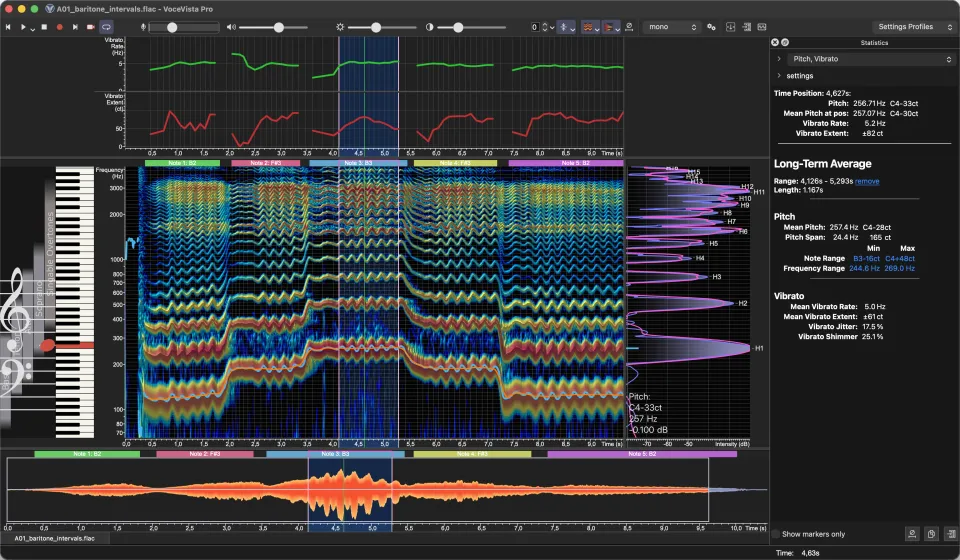Click the selected region in waveform overview
Screen dimensions: 960x560
(350, 490)
